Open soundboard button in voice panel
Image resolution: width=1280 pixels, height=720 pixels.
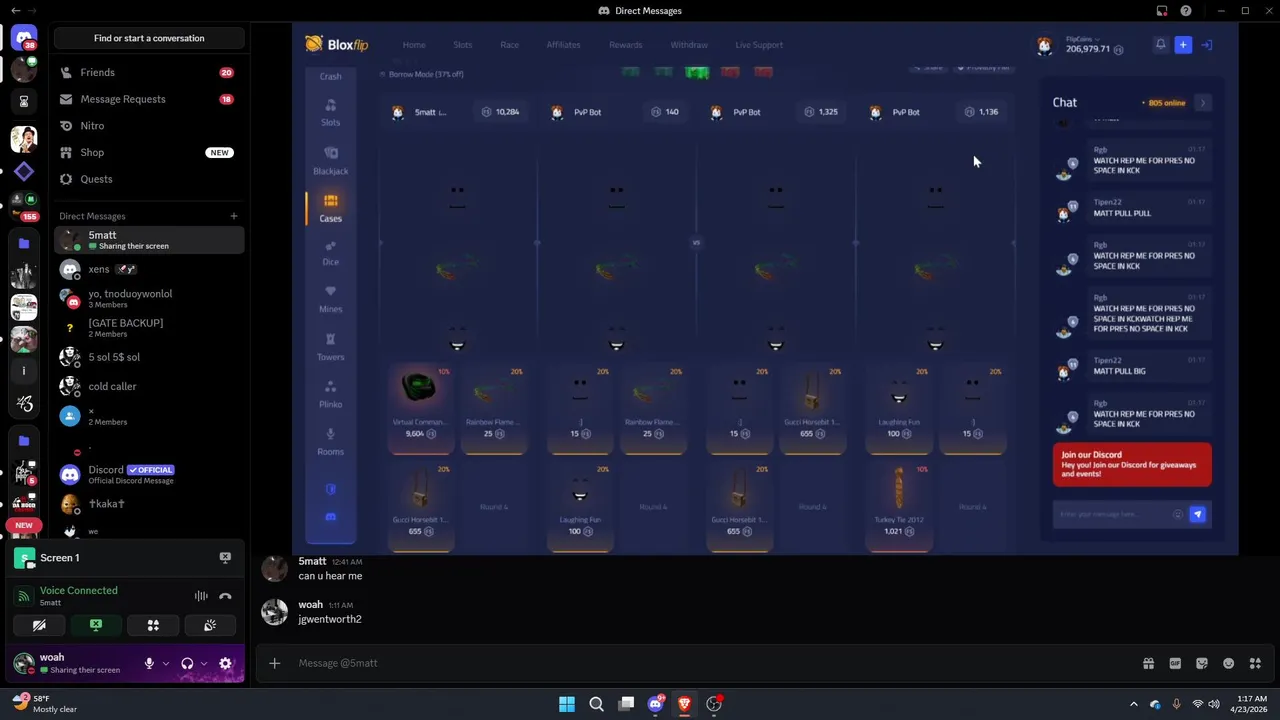point(210,625)
